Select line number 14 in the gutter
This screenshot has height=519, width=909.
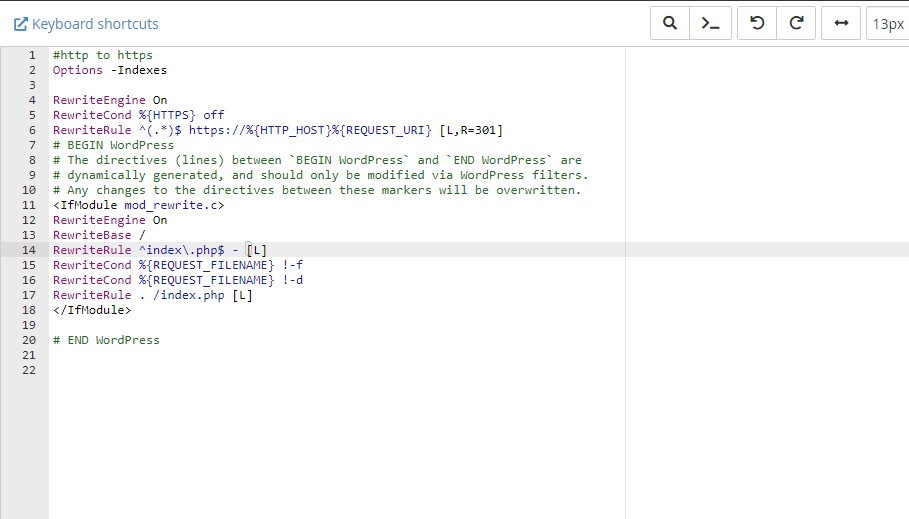coord(29,250)
